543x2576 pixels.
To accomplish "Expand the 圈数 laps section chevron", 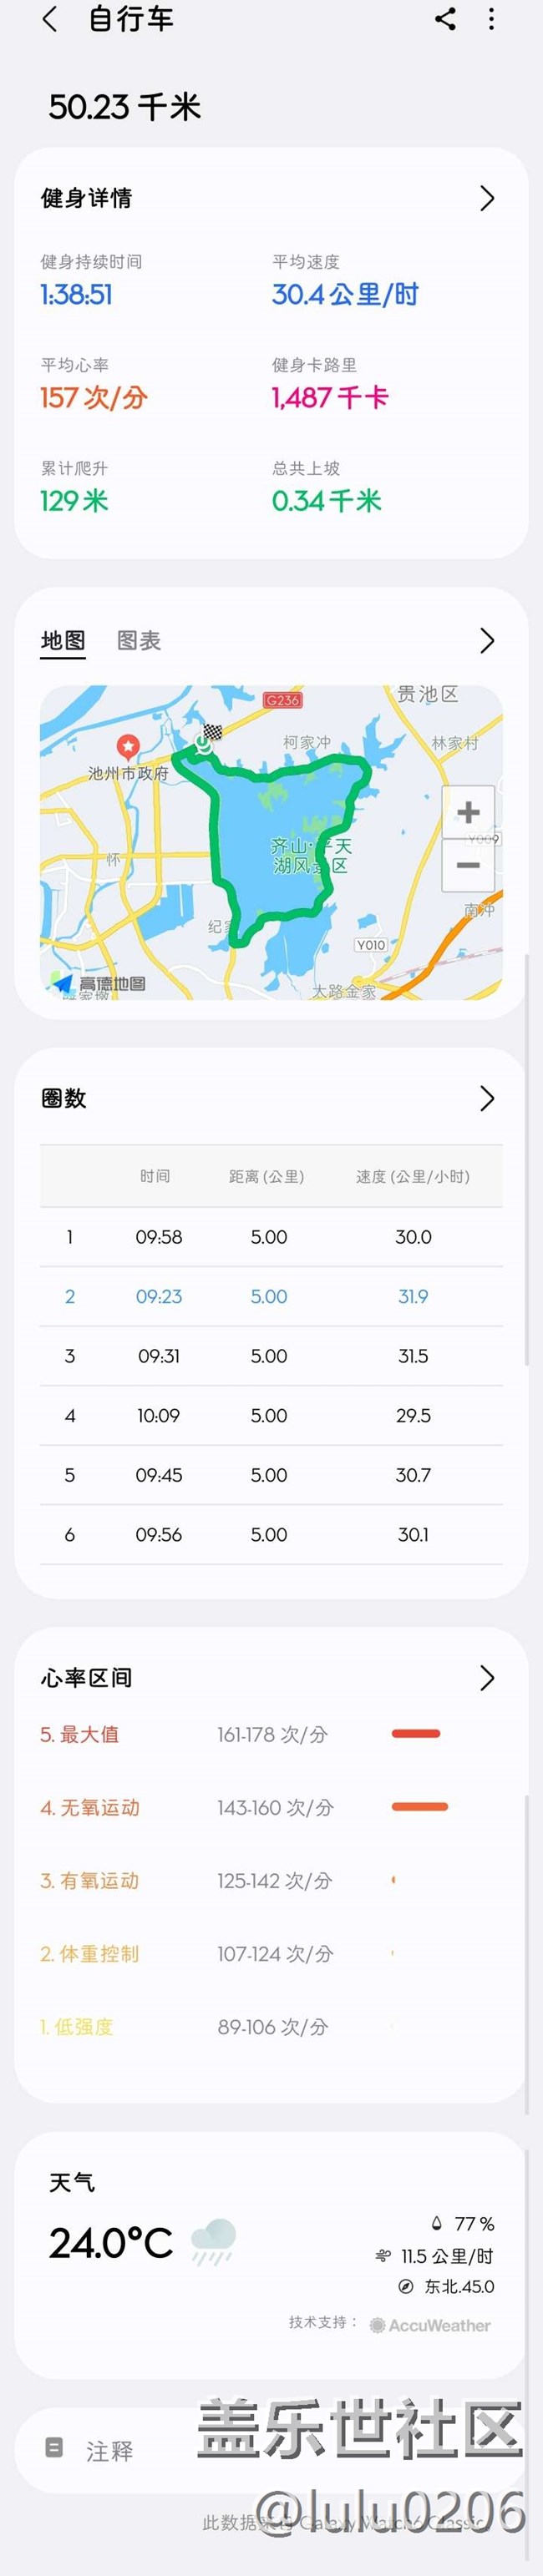I will [487, 1099].
